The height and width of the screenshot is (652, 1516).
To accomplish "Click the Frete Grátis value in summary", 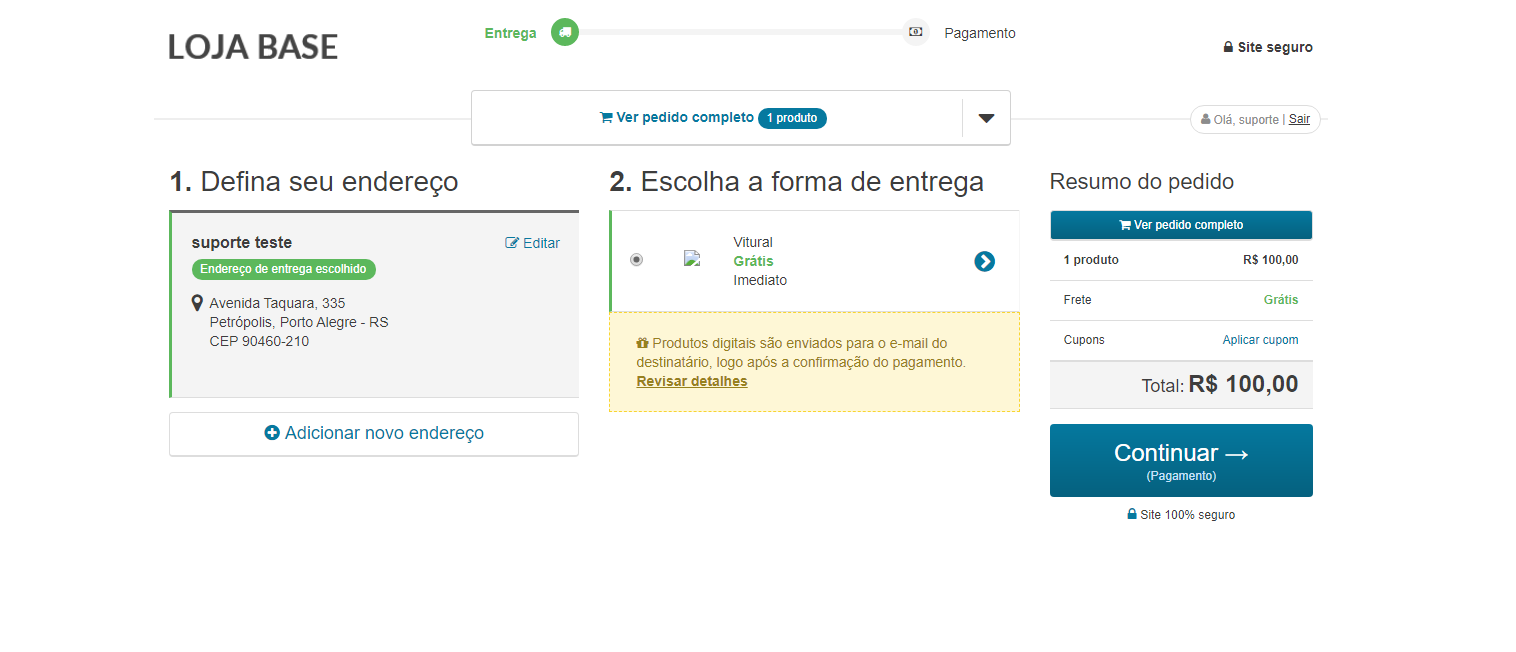I will (x=1281, y=300).
